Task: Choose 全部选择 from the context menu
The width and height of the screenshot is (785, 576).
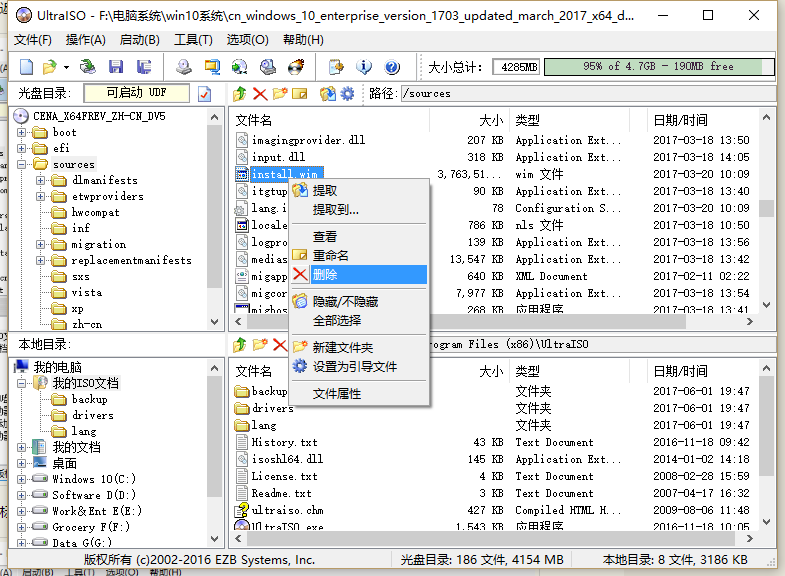Action: pyautogui.click(x=359, y=321)
